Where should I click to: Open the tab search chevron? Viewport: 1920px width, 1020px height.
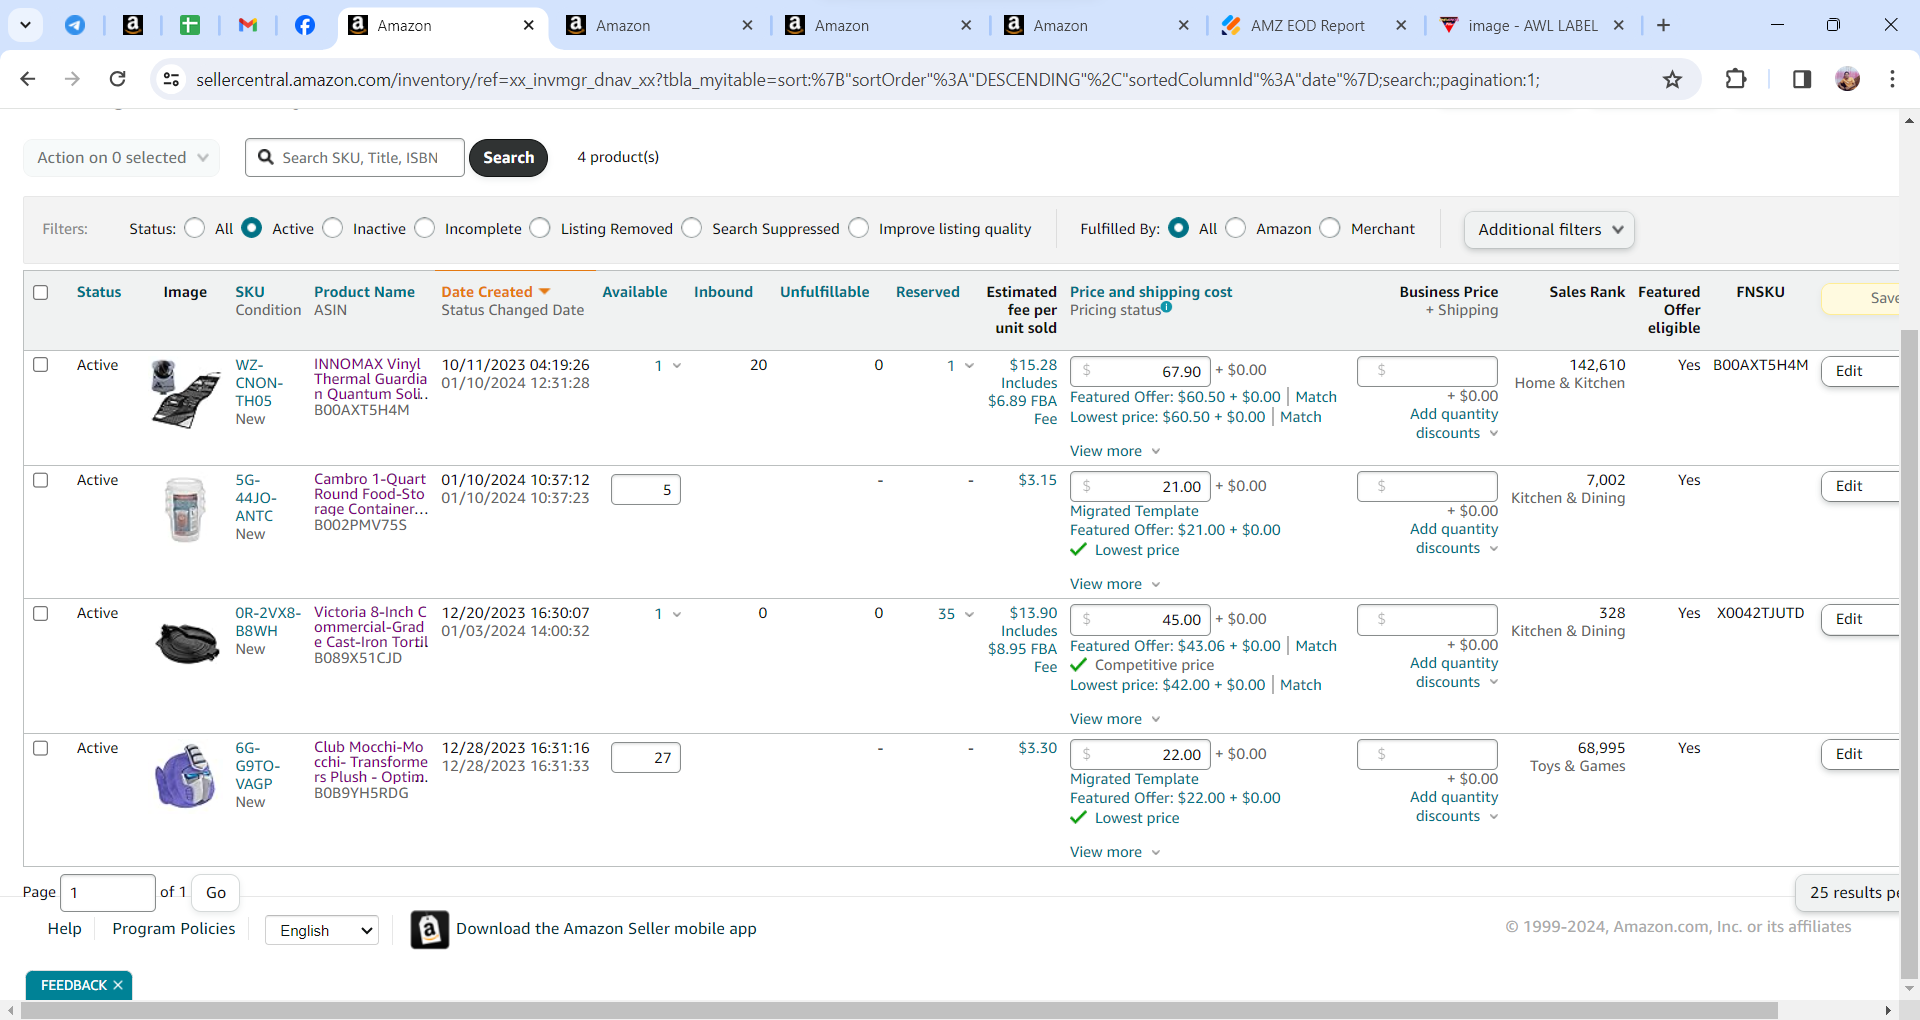25,25
